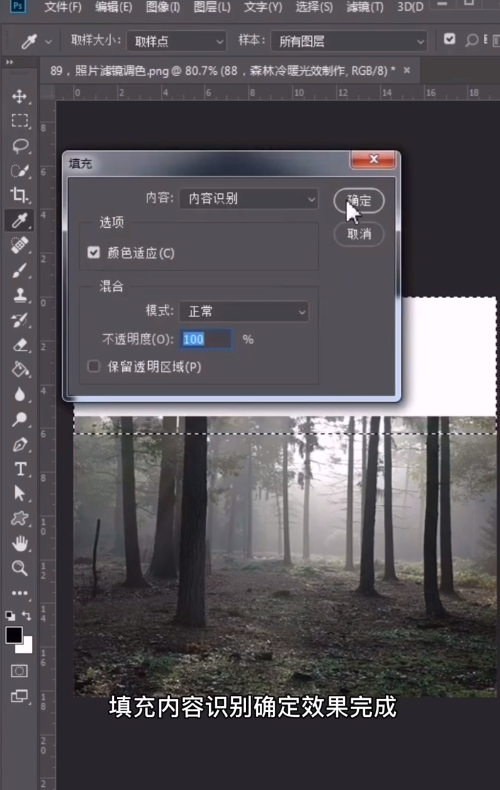Open the Edit menu
Viewport: 500px width, 790px height.
click(113, 7)
